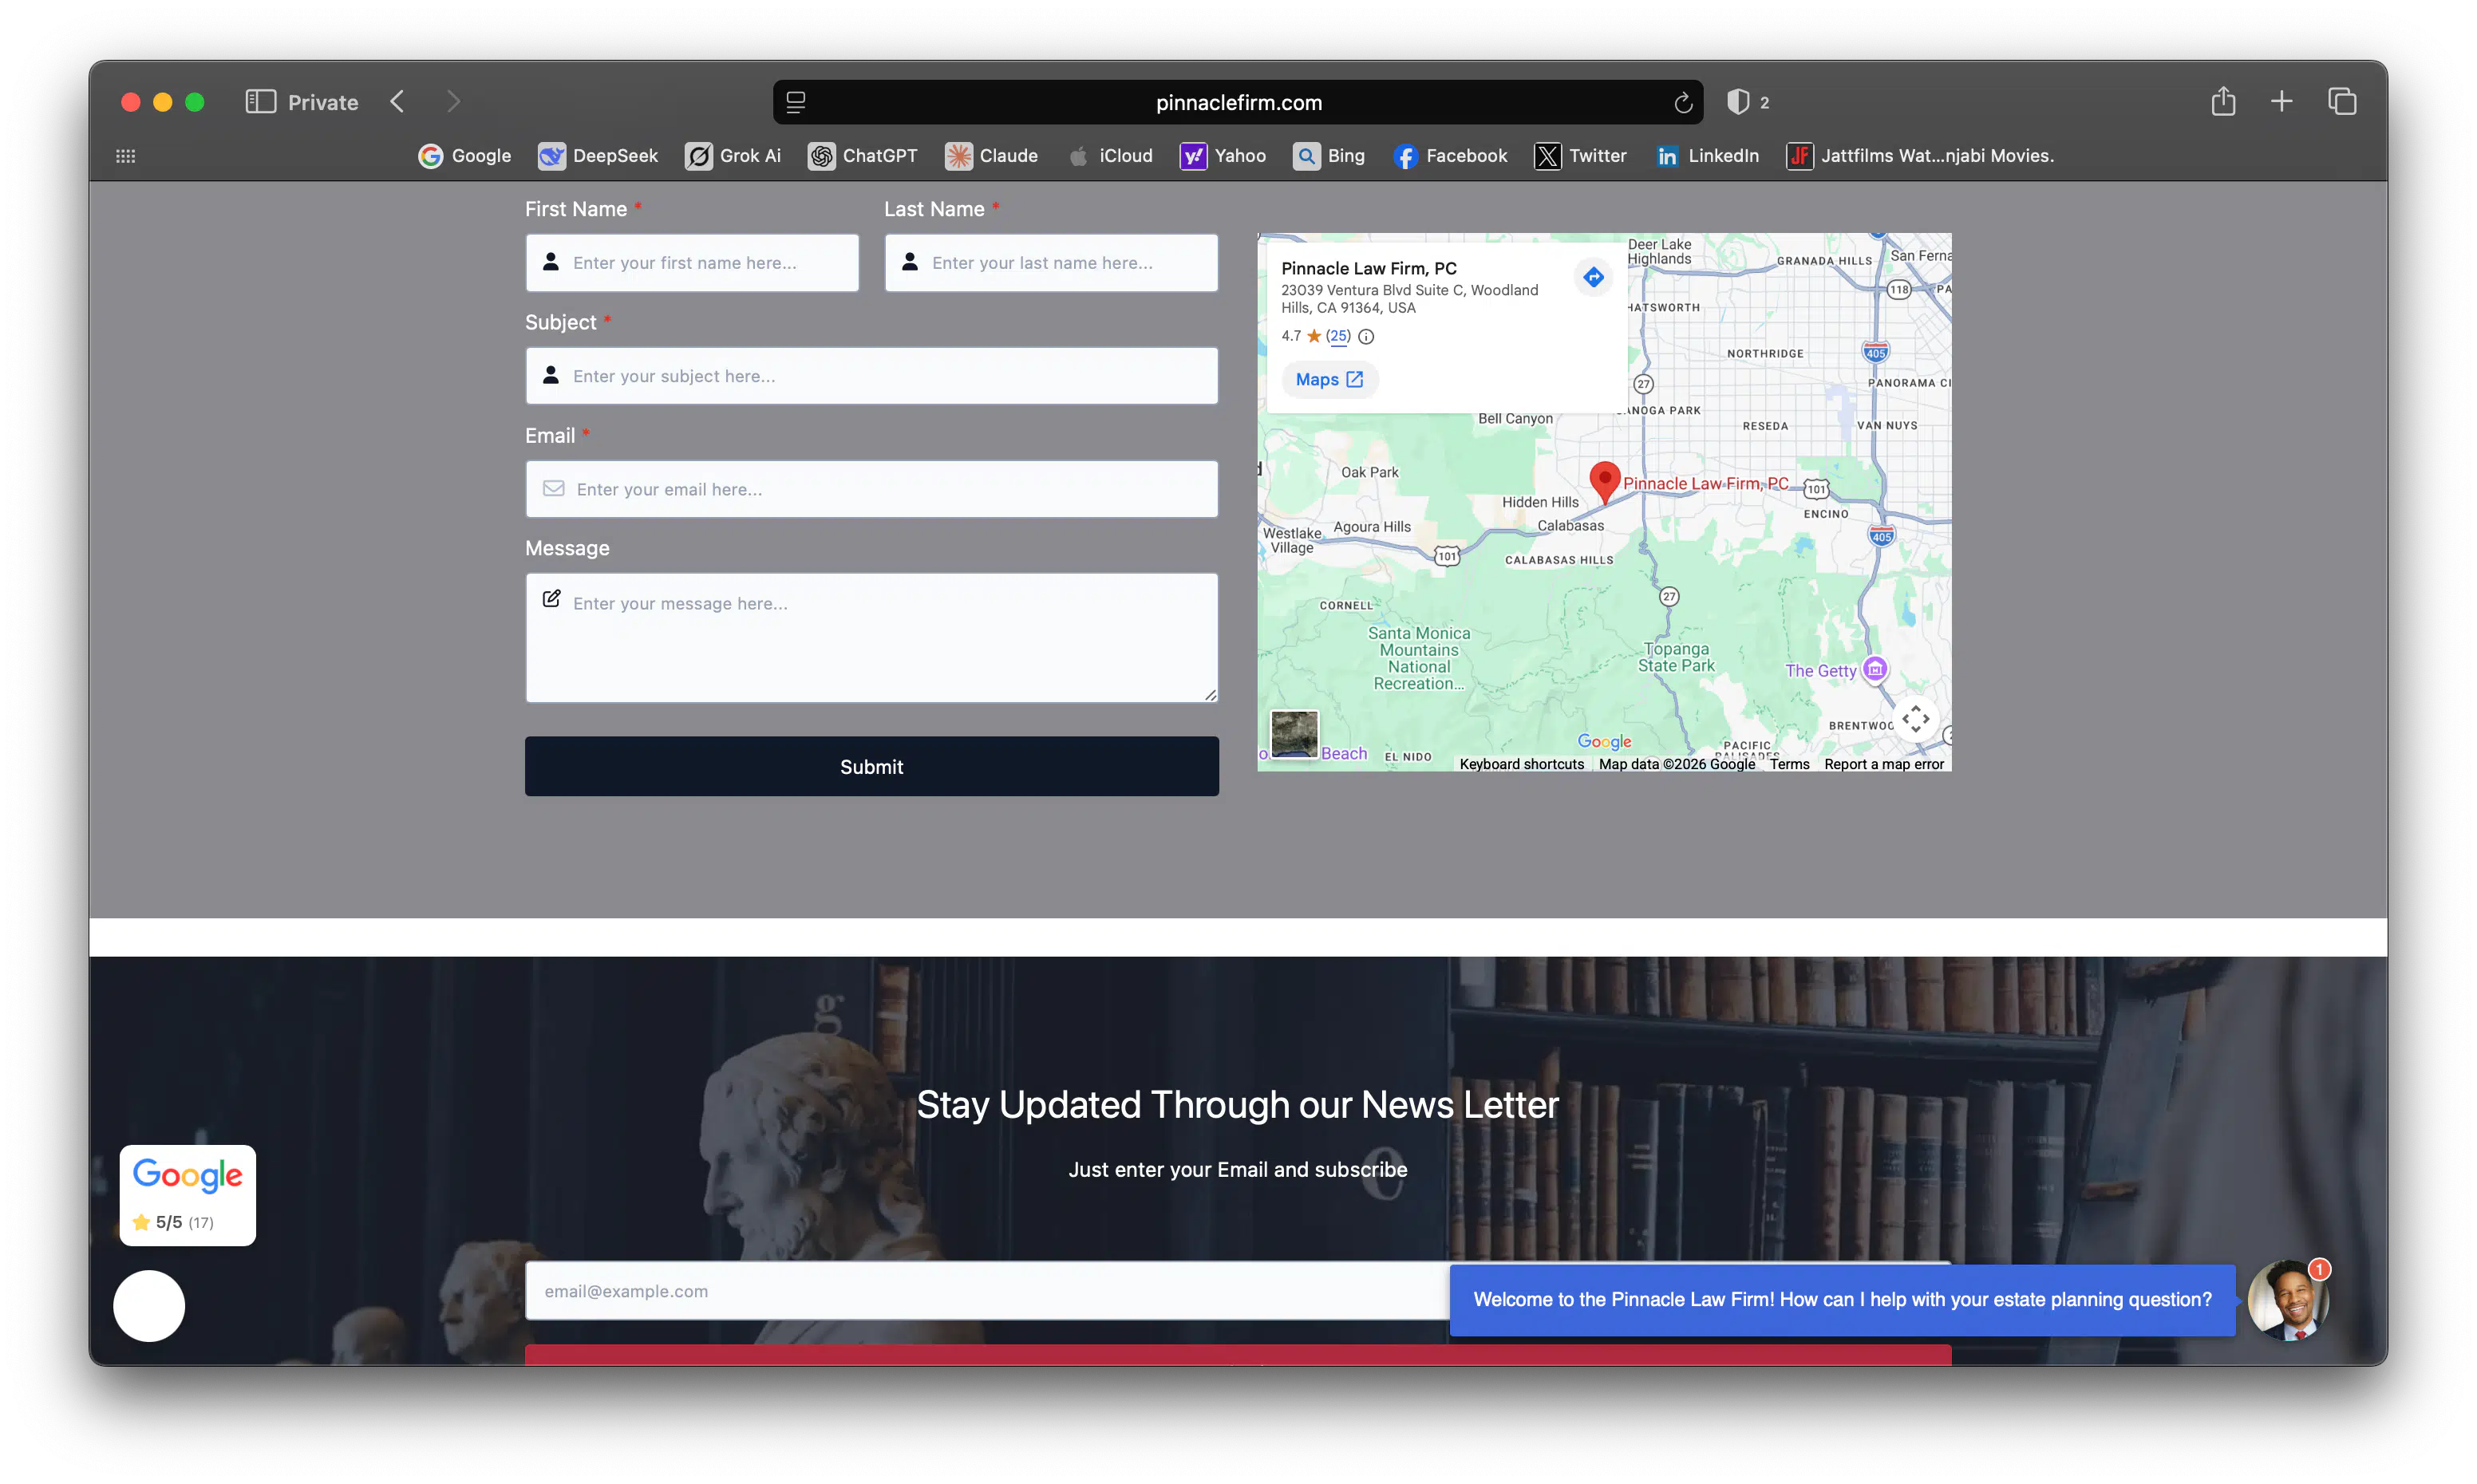Click the privacy shield indicator
The height and width of the screenshot is (1484, 2477).
pos(1740,101)
